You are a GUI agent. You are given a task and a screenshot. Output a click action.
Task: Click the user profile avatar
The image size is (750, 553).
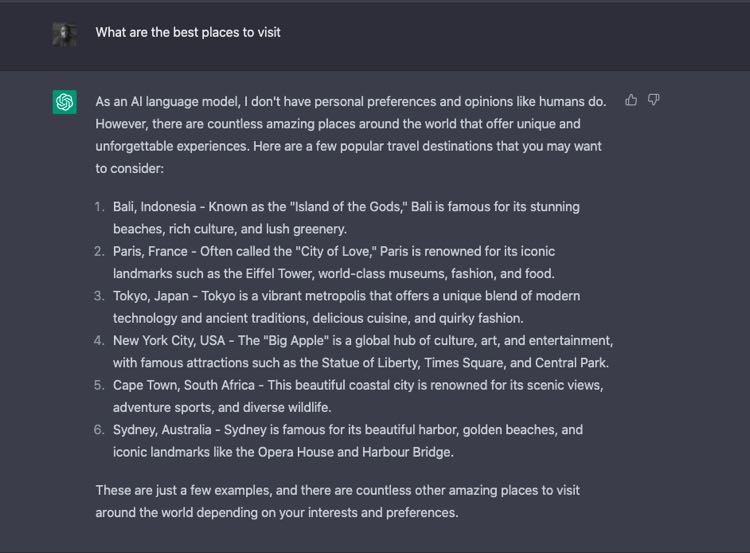pos(65,35)
